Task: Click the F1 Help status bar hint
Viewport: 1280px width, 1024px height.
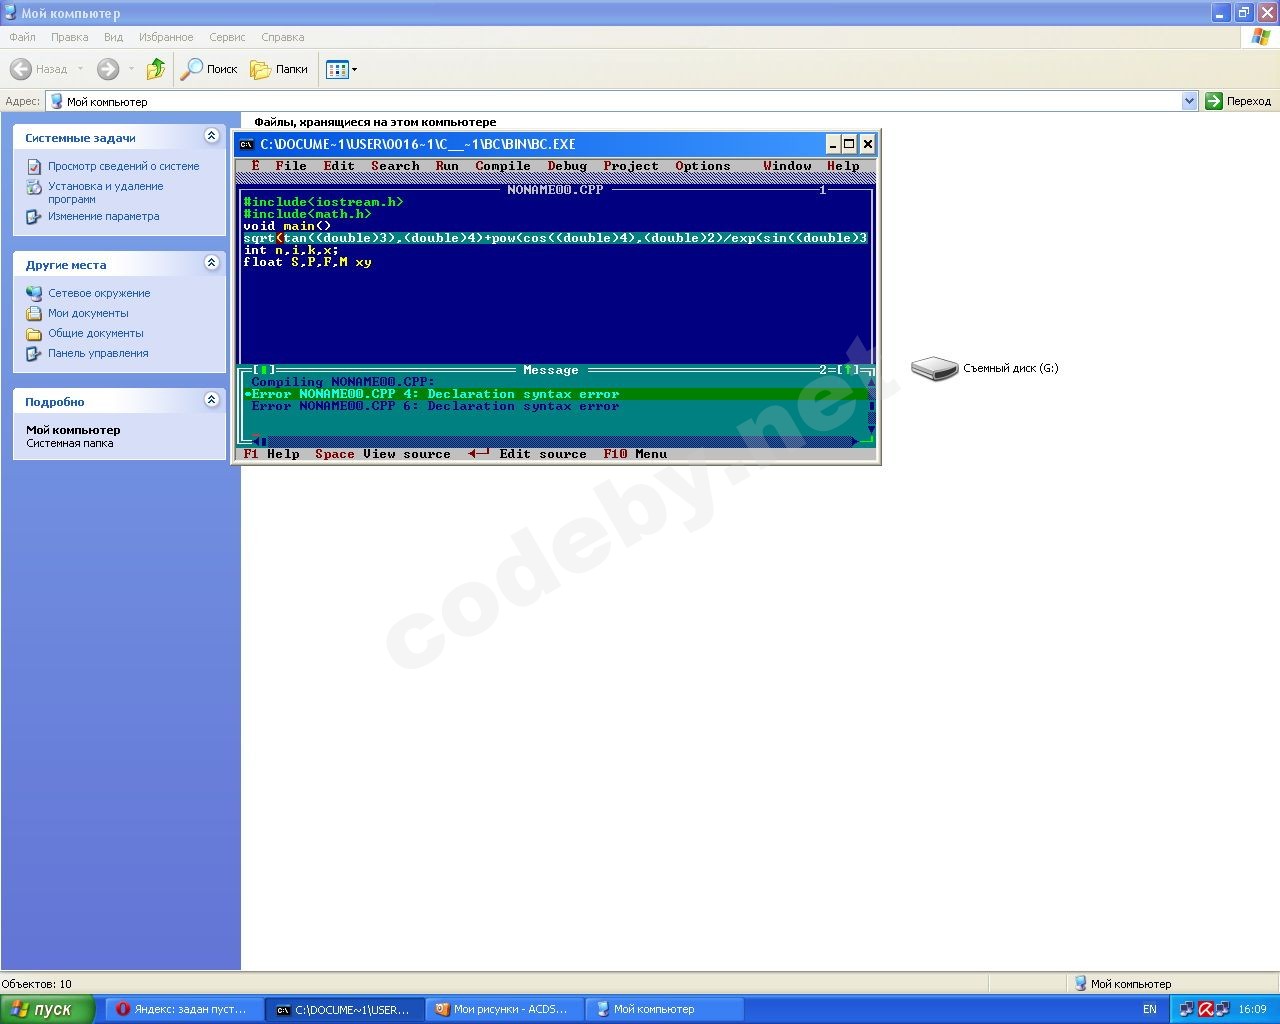Action: pos(271,454)
